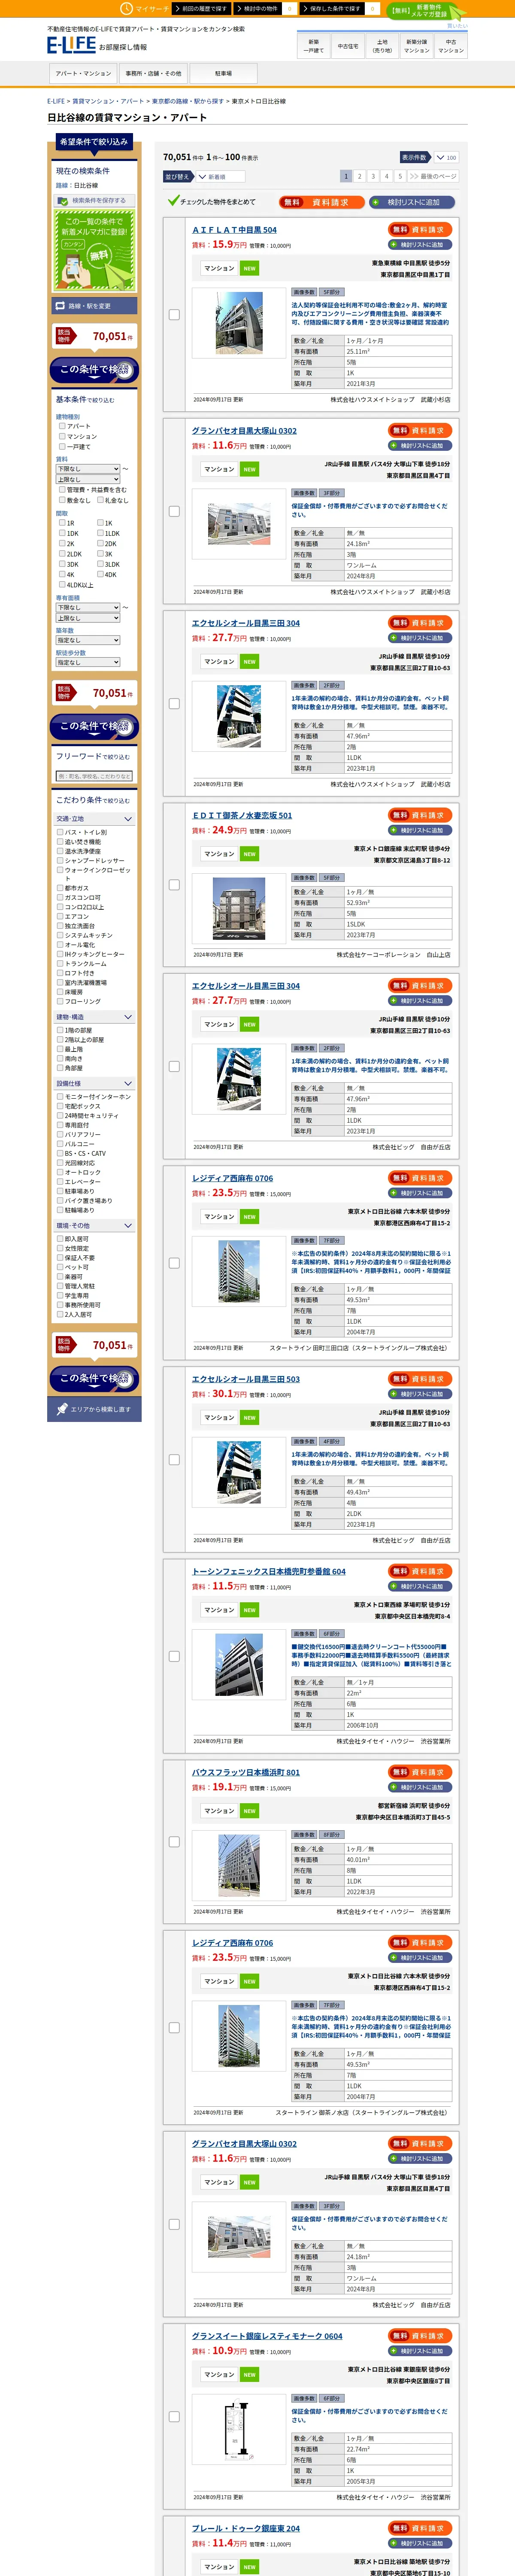Open the 賃料 下限なし dropdown
This screenshot has height=2576, width=515.
88,469
